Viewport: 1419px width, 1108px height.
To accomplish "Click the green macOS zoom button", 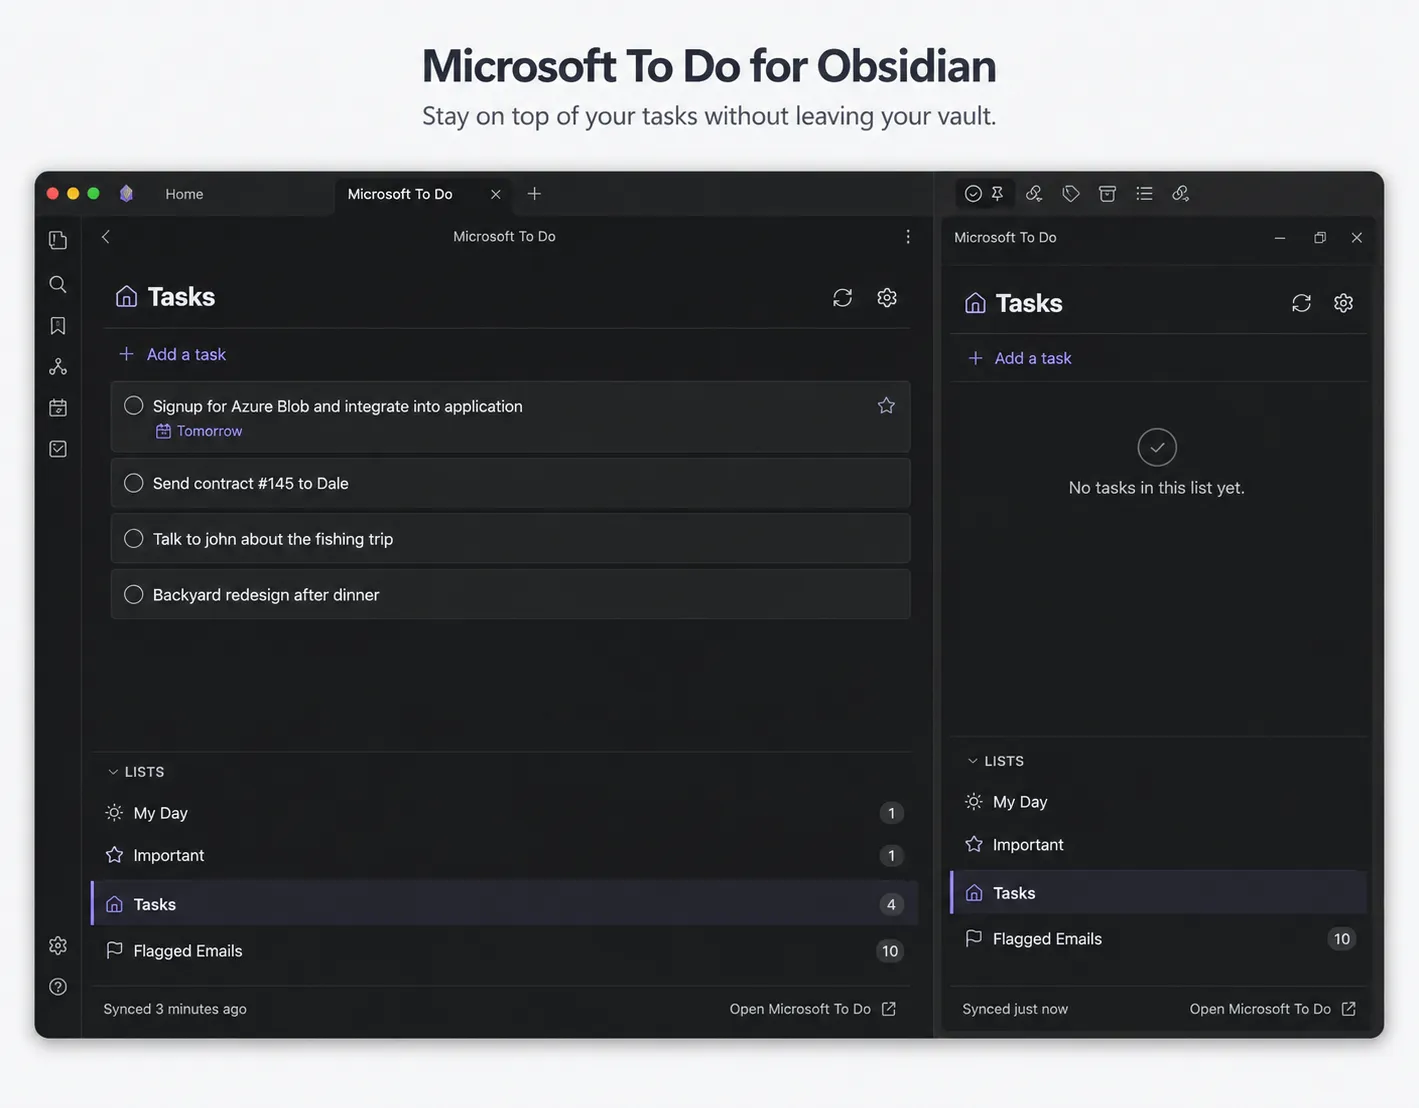I will (x=93, y=193).
